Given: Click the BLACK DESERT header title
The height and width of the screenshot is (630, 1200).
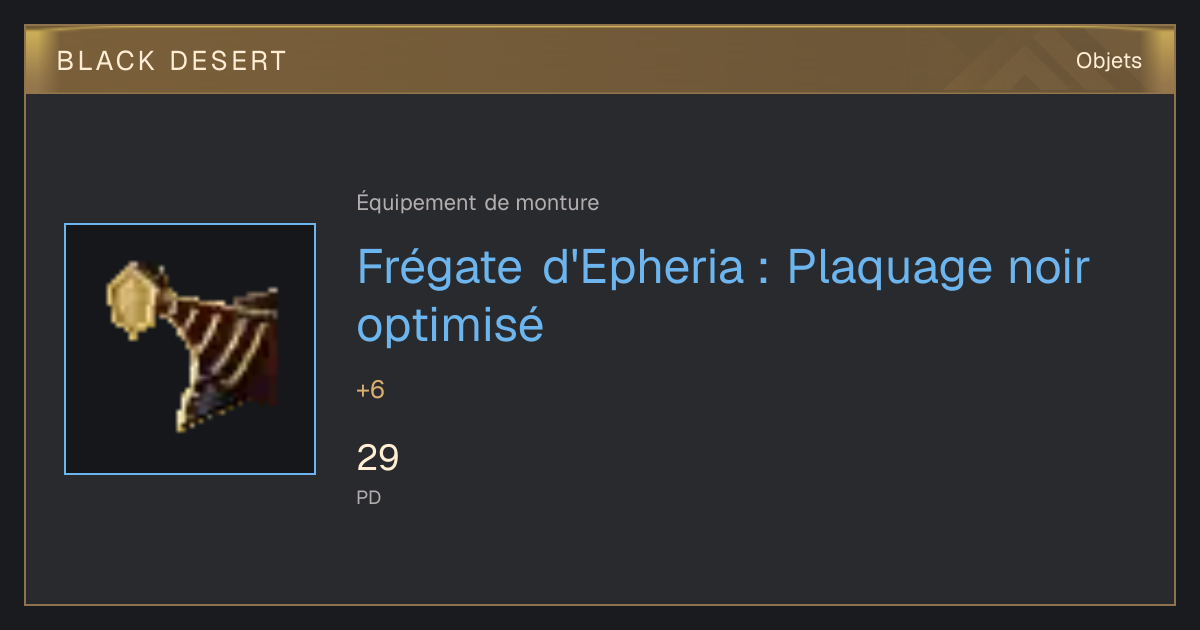Looking at the screenshot, I should [172, 61].
